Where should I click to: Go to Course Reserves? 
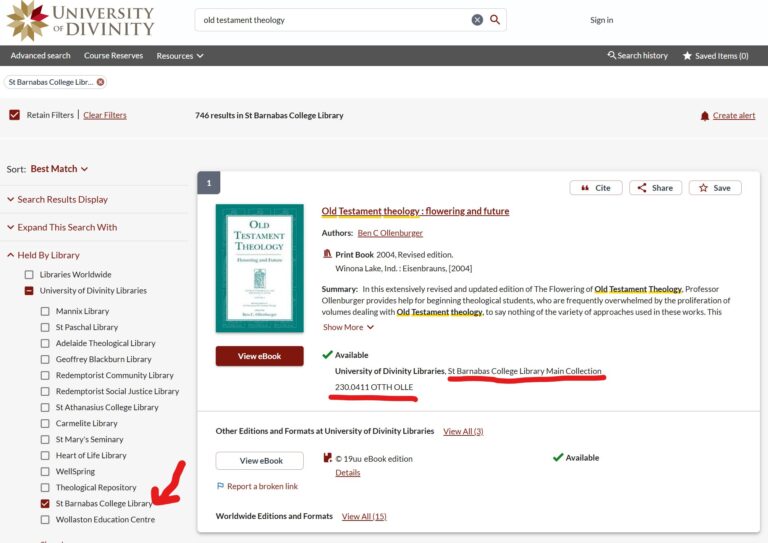coord(113,56)
